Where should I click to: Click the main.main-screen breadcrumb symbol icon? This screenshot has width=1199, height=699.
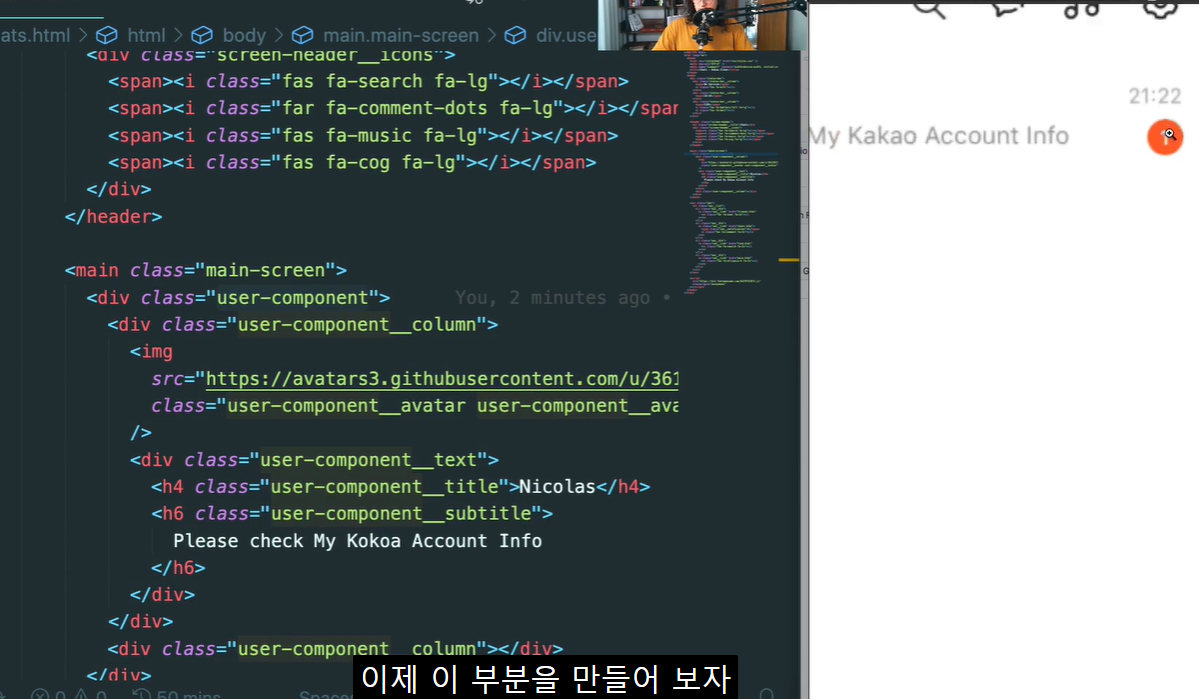(x=303, y=35)
